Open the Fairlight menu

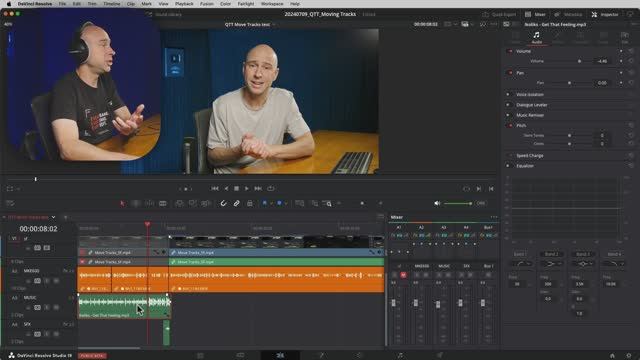[246, 4]
